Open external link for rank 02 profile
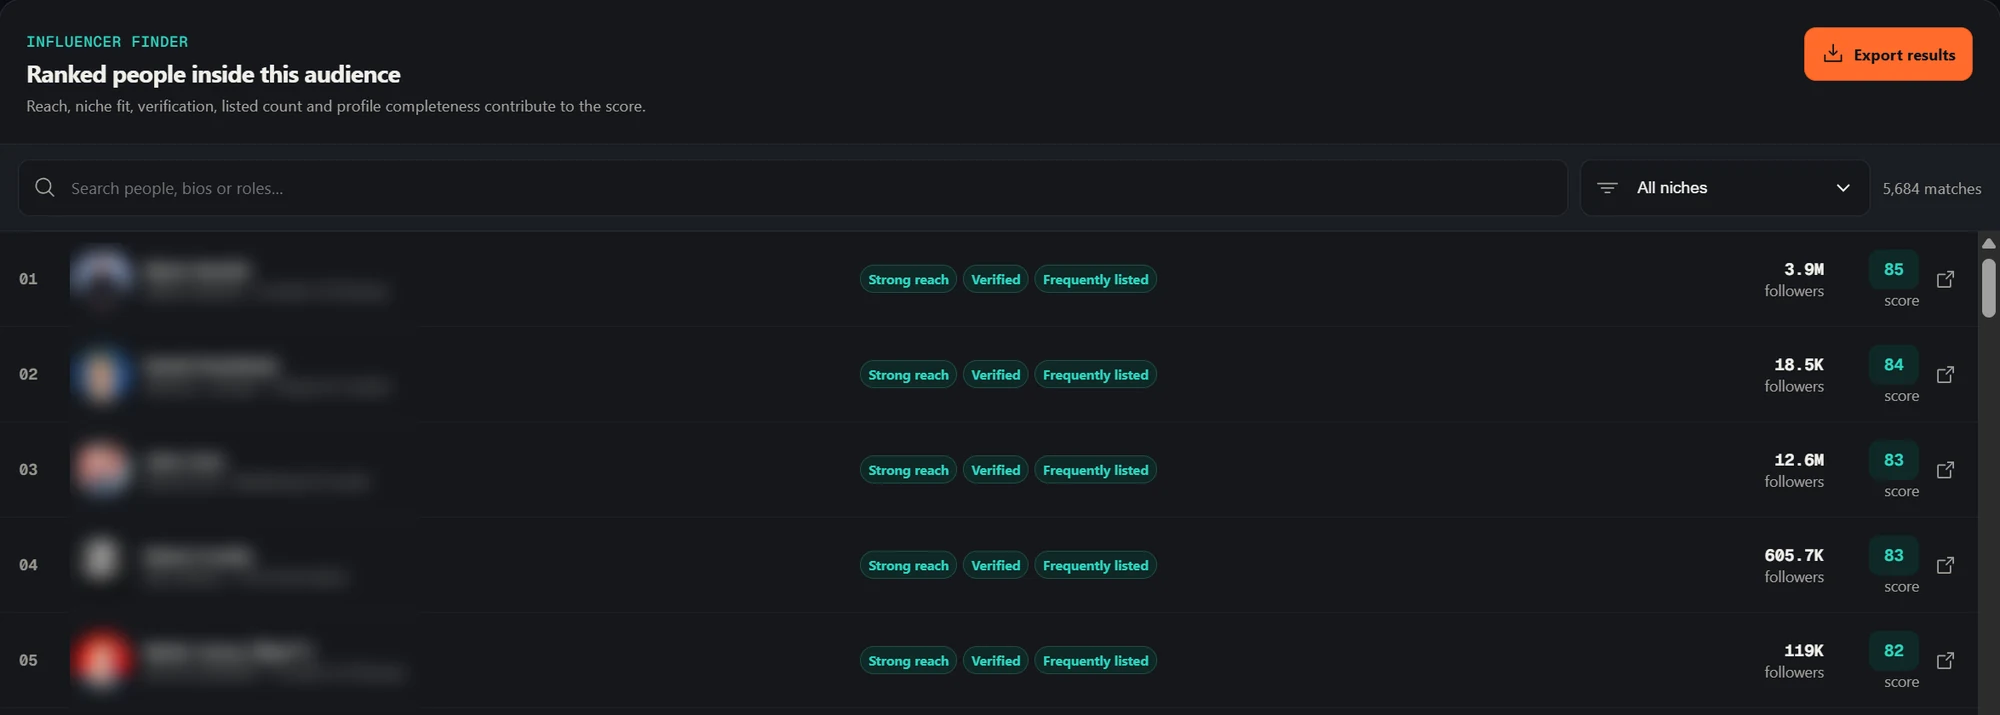This screenshot has width=2000, height=715. coord(1945,374)
